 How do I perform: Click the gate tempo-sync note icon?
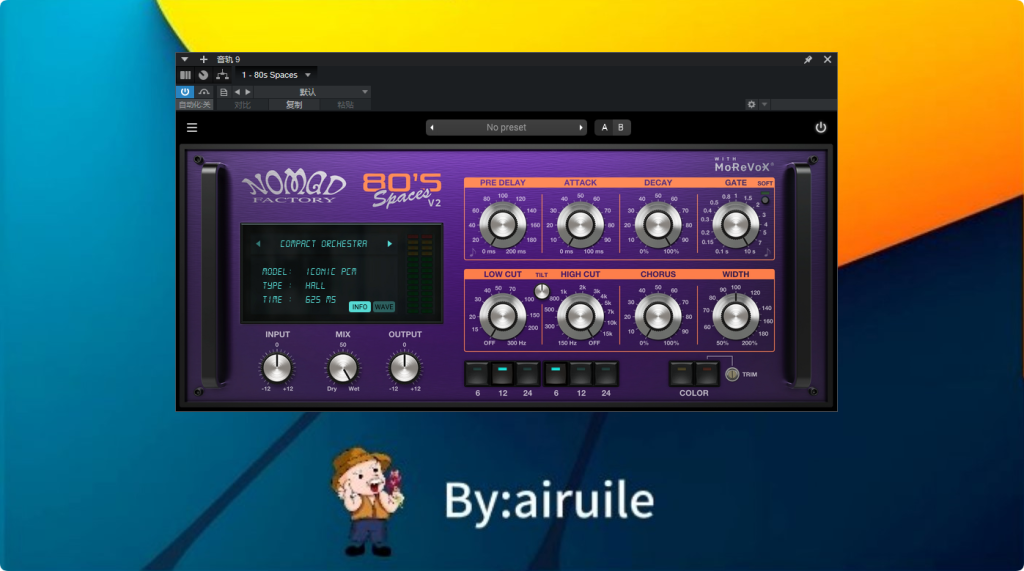click(x=767, y=252)
